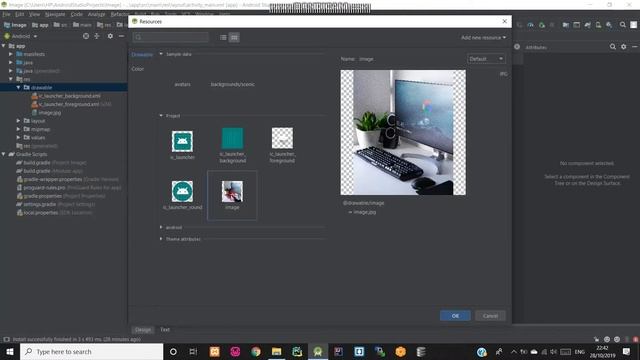The image size is (640, 360).
Task: Select ic_launcher_background.xml in project tree
Action: (66, 96)
